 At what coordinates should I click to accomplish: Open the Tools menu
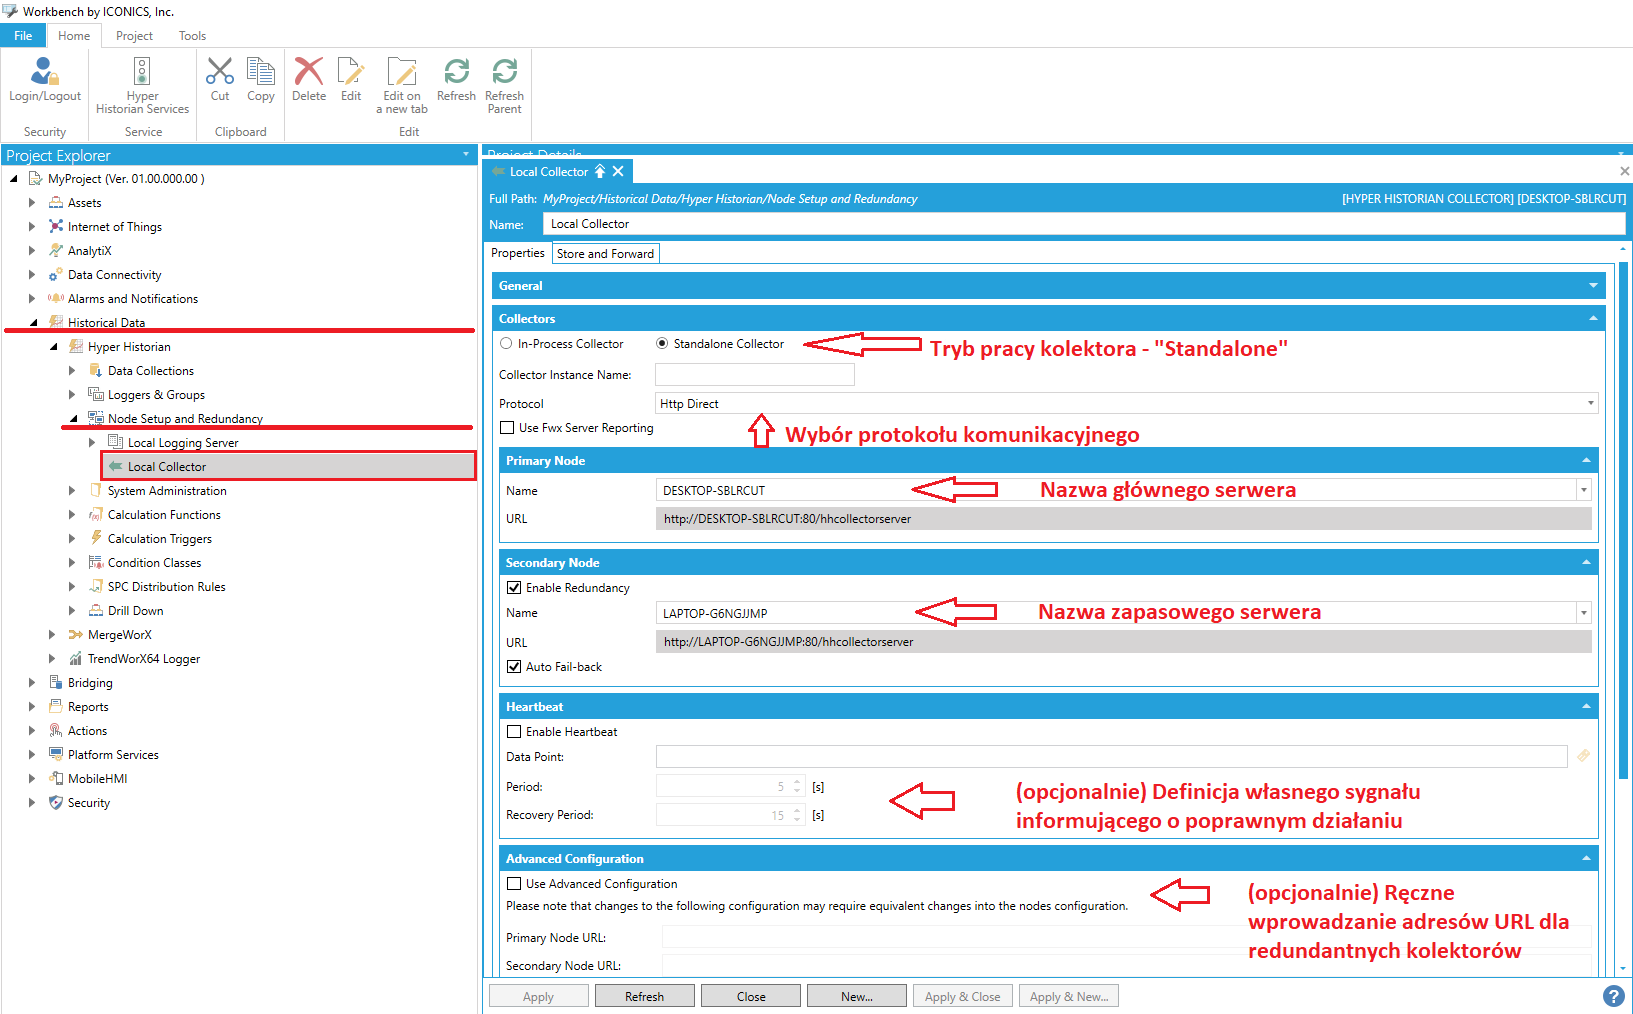click(x=191, y=35)
